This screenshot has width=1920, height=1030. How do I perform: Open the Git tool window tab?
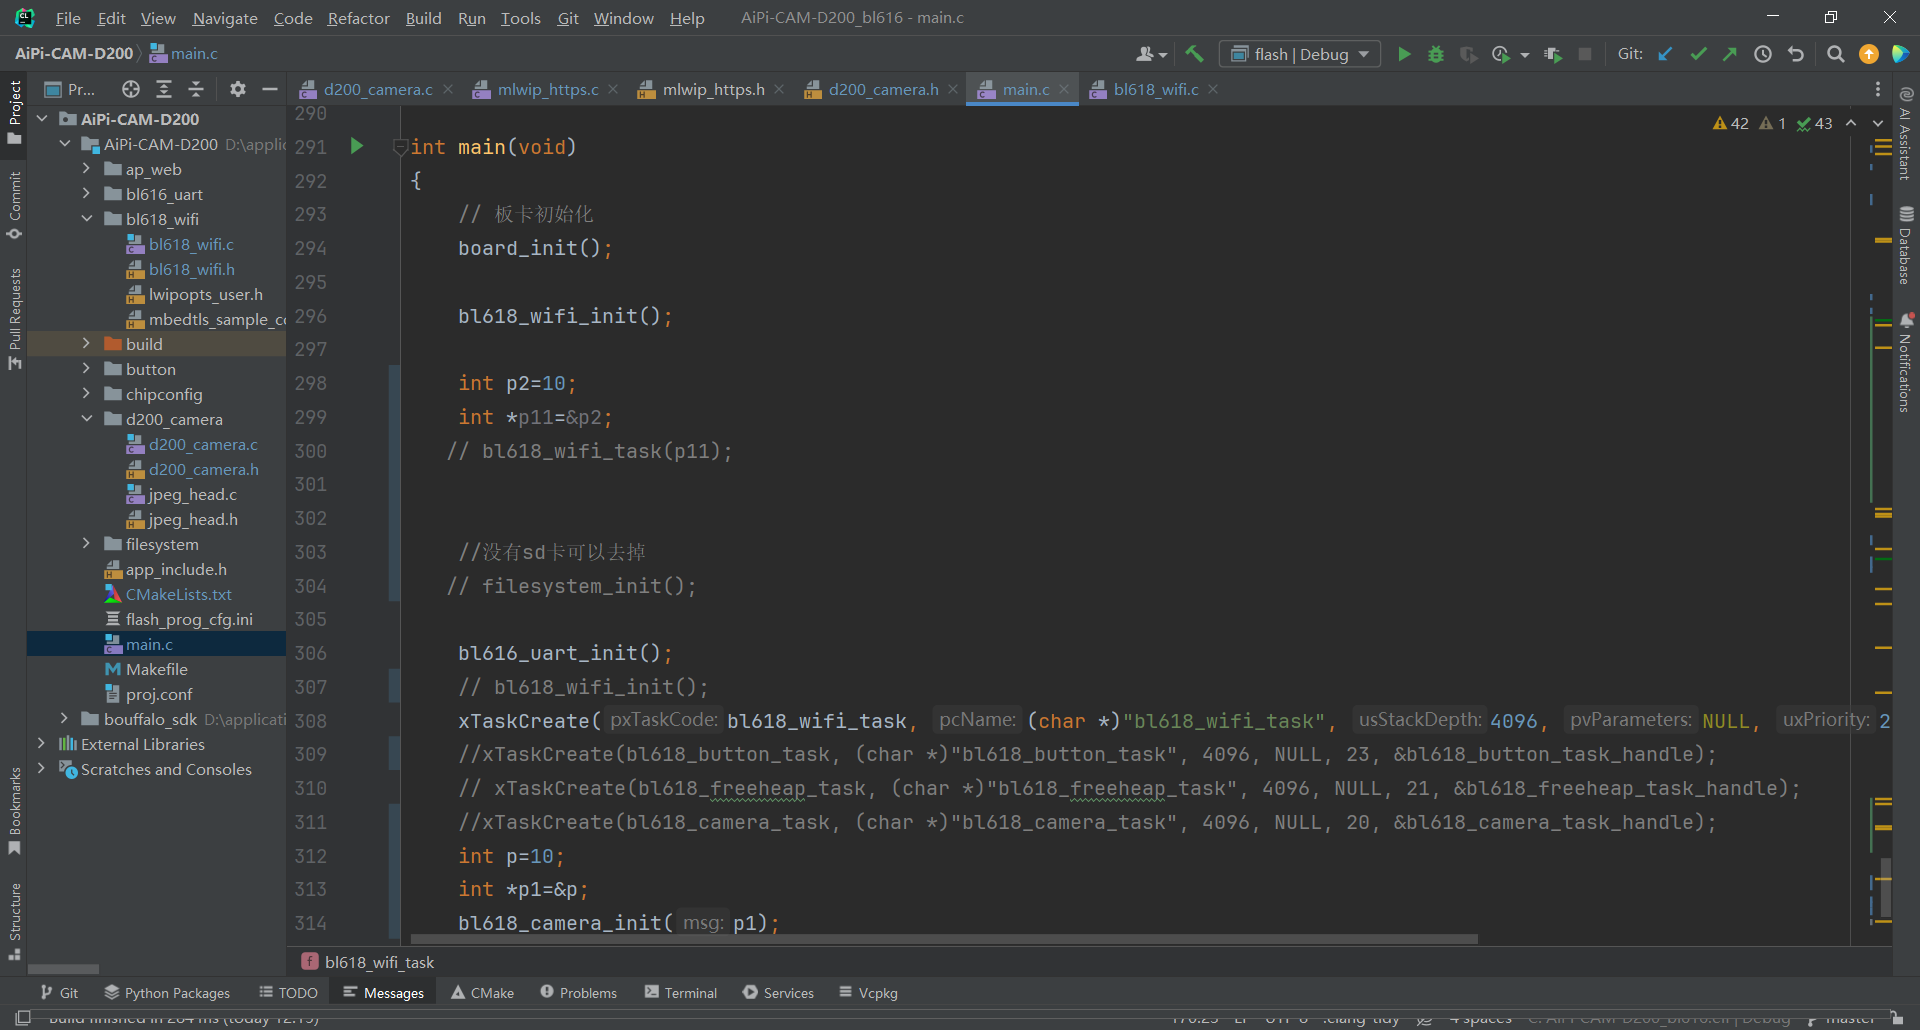(59, 993)
